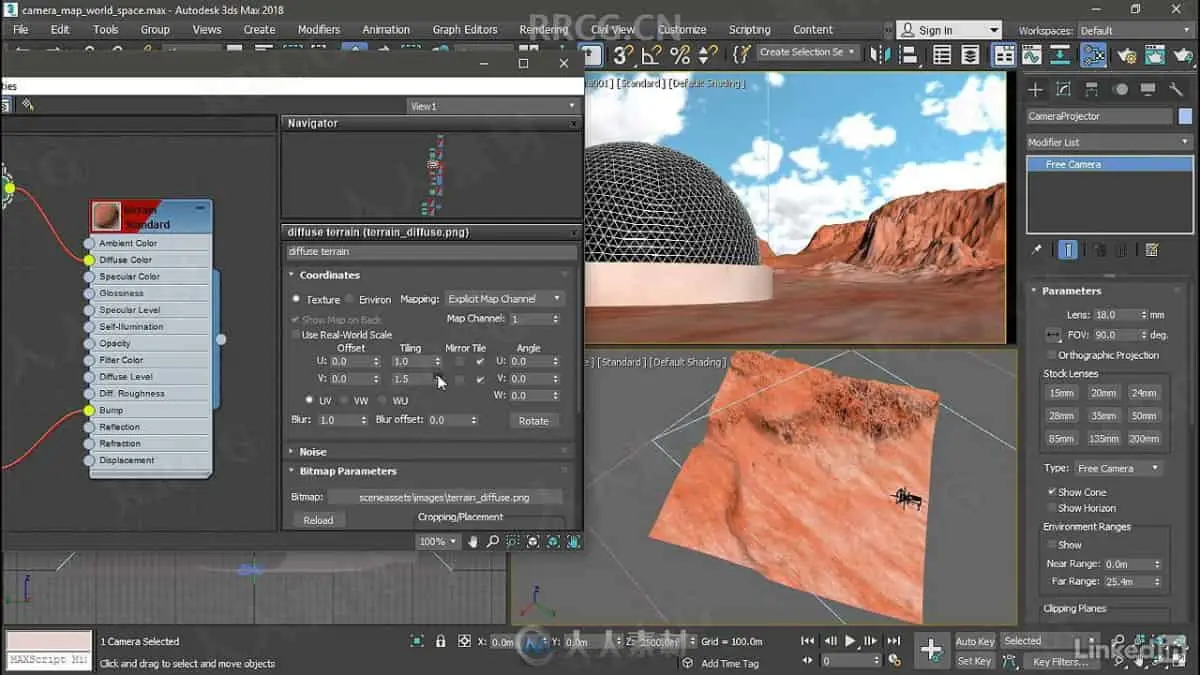Open Explicit Map Channel mapping dropdown
The image size is (1200, 675).
click(504, 299)
